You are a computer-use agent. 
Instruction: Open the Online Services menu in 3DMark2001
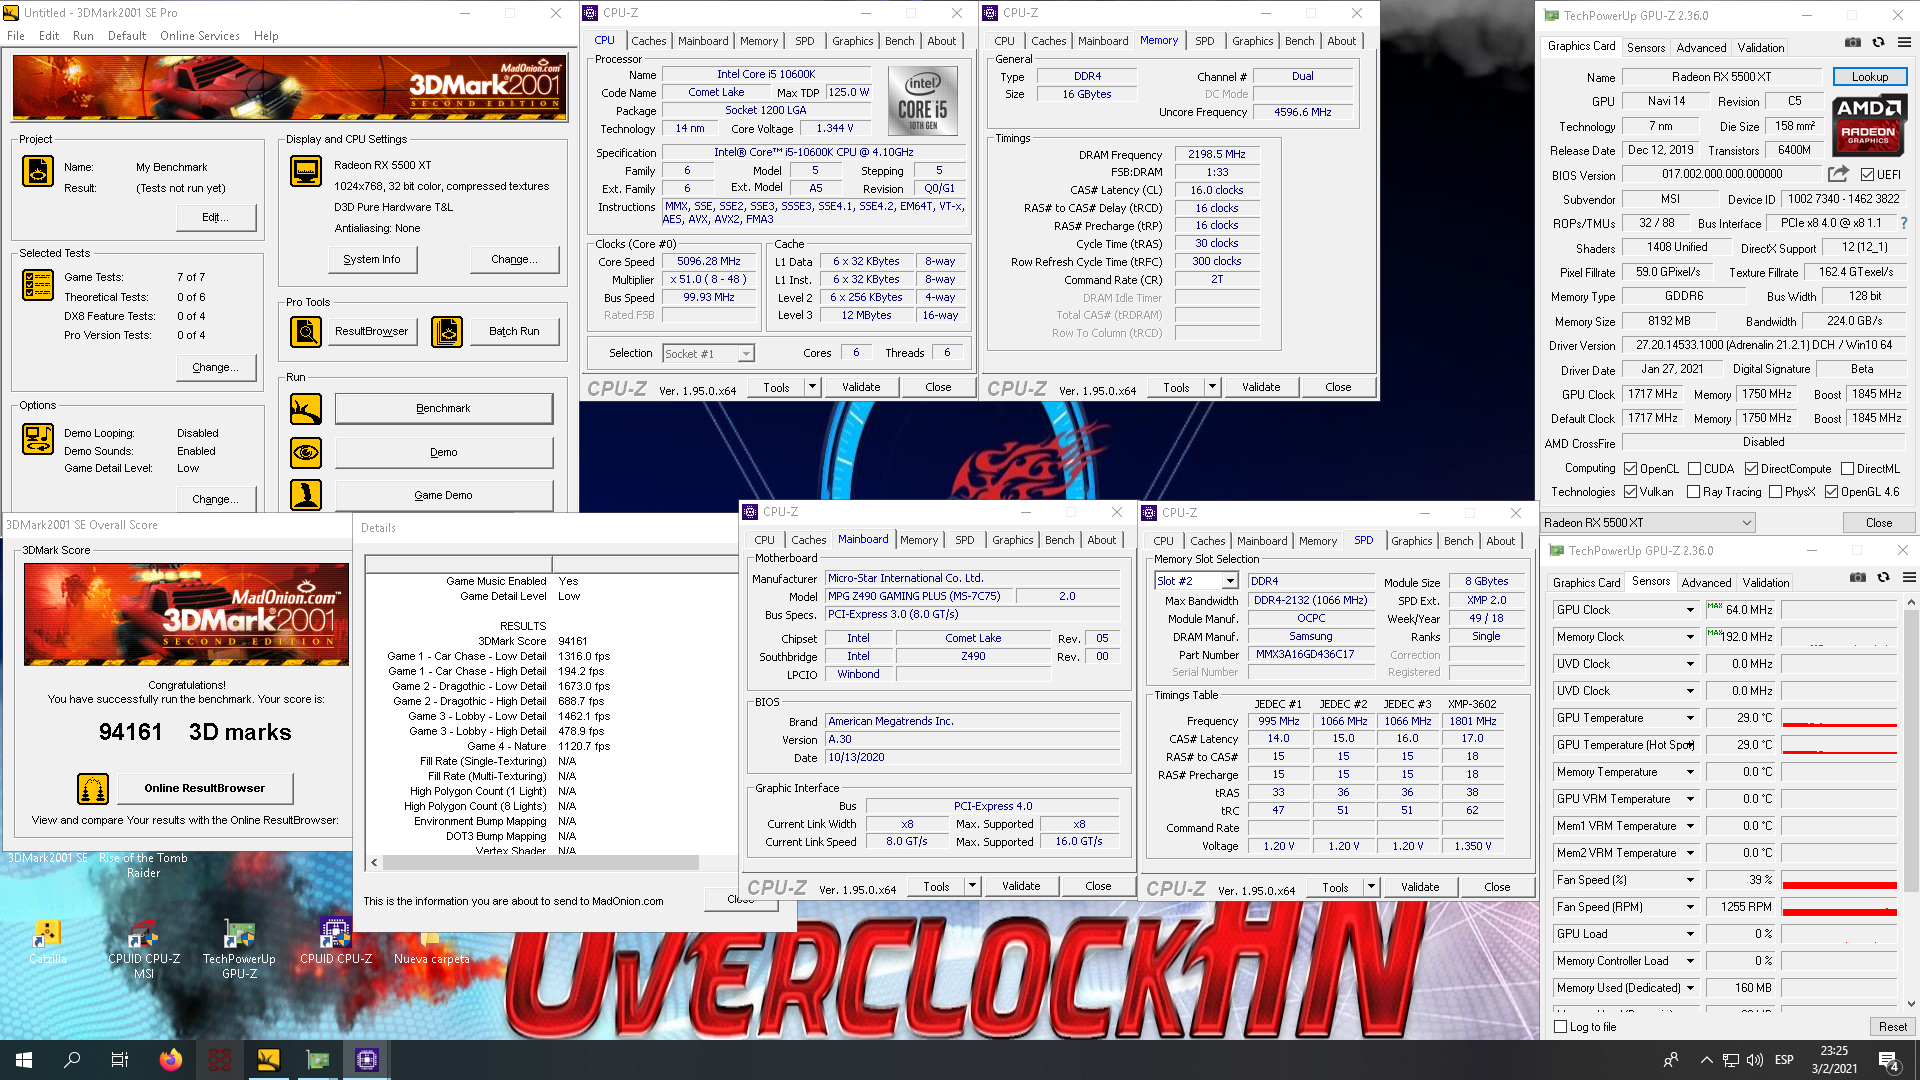[x=199, y=36]
